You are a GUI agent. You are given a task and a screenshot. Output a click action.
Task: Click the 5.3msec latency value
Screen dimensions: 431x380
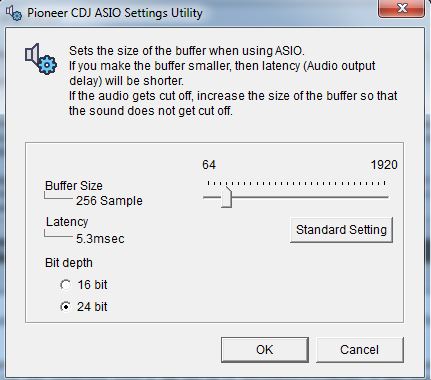100,239
